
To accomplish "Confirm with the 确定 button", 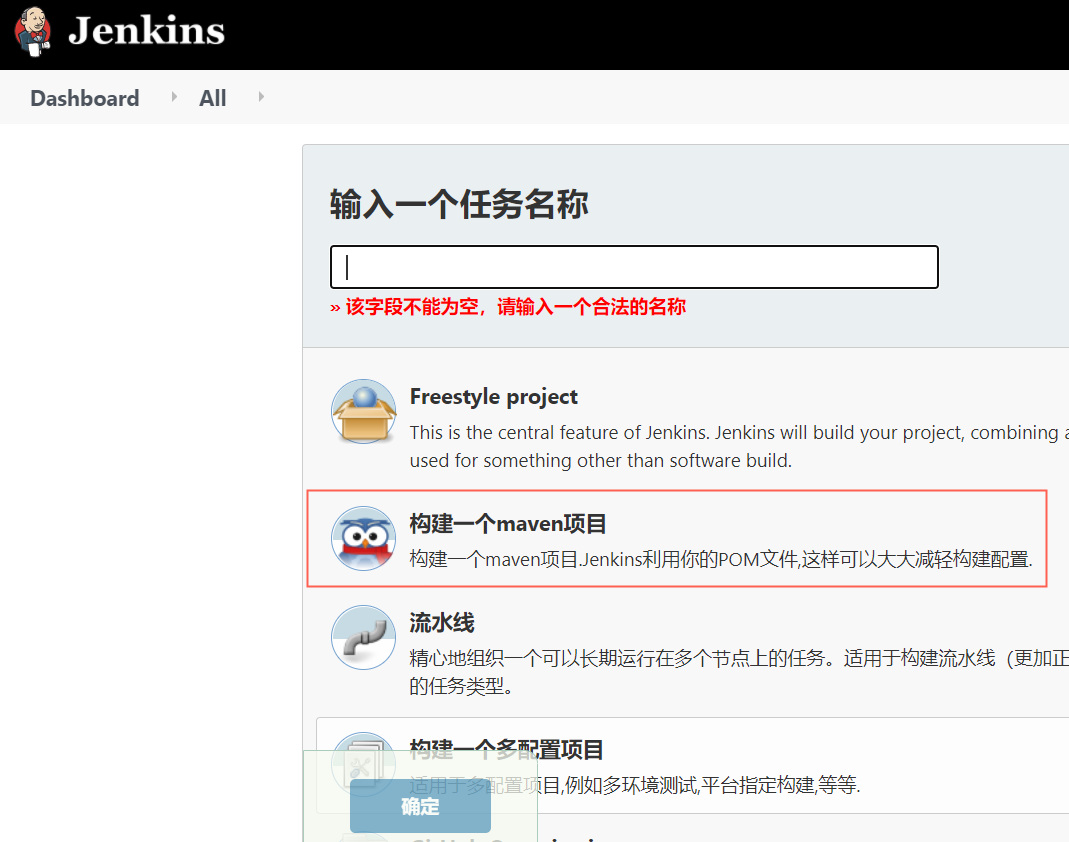I will pos(420,806).
